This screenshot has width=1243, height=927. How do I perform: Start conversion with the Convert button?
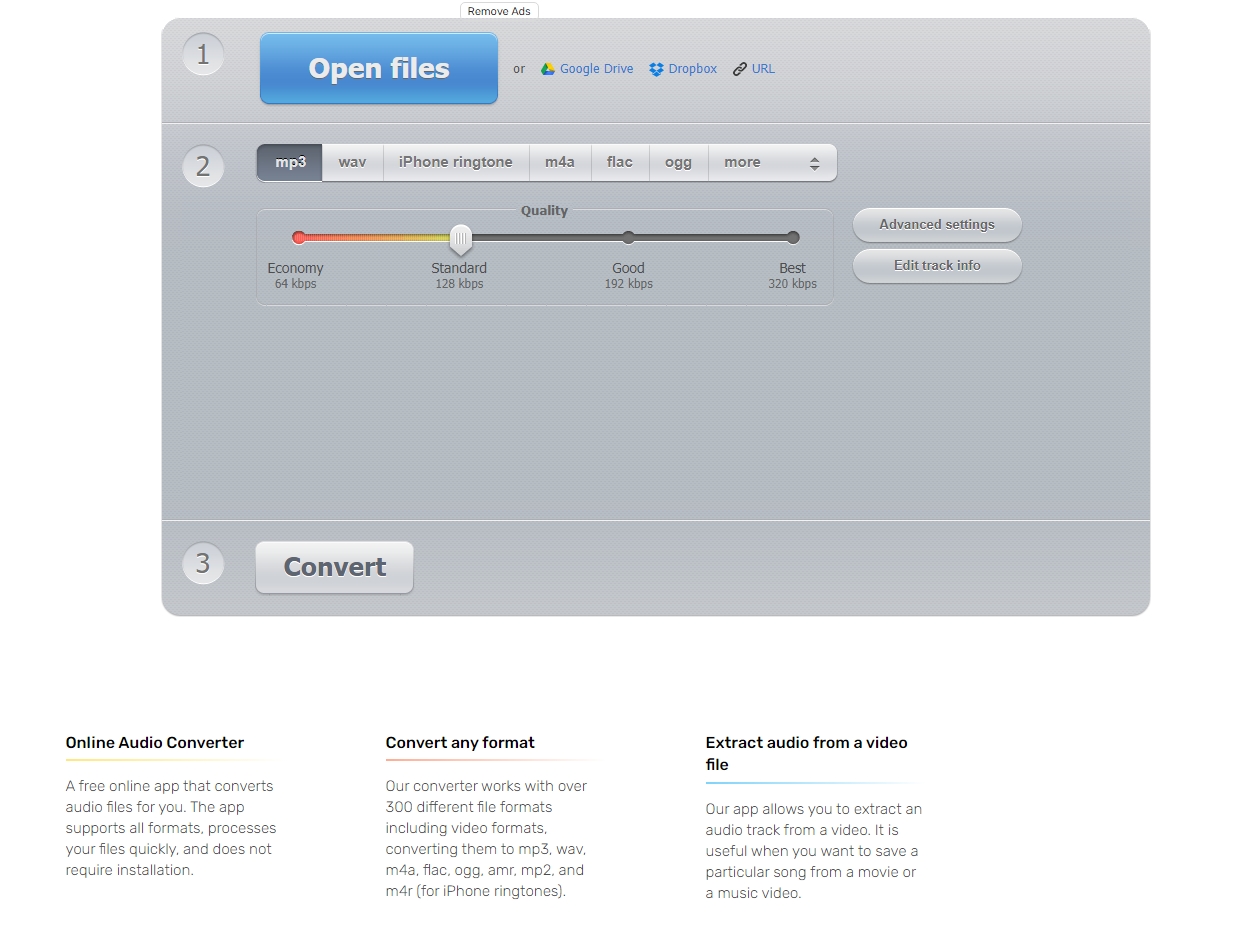pos(334,566)
